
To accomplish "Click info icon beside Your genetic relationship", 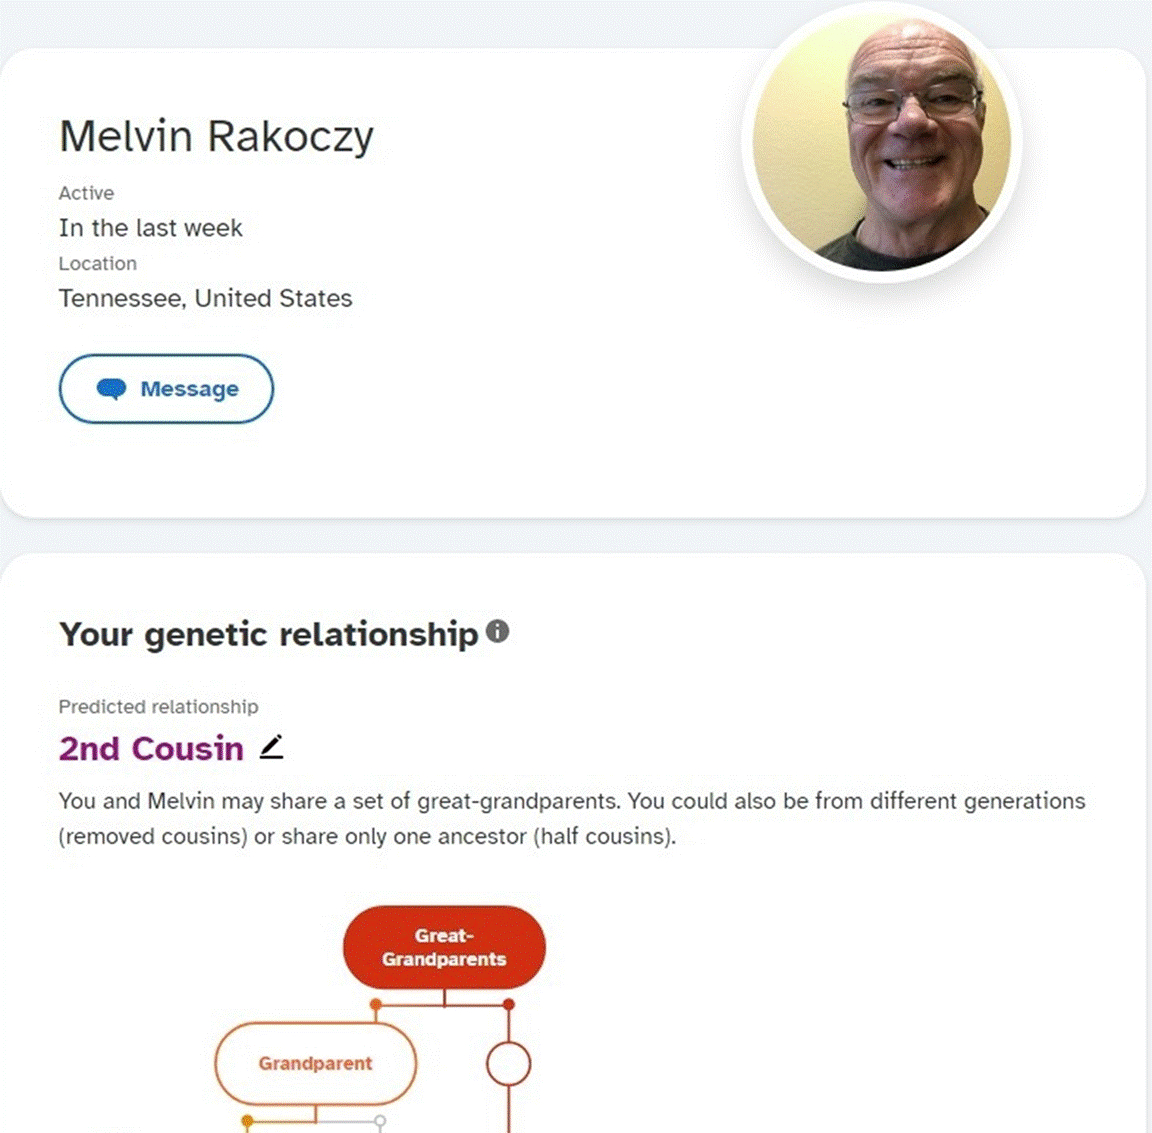I will pyautogui.click(x=497, y=631).
